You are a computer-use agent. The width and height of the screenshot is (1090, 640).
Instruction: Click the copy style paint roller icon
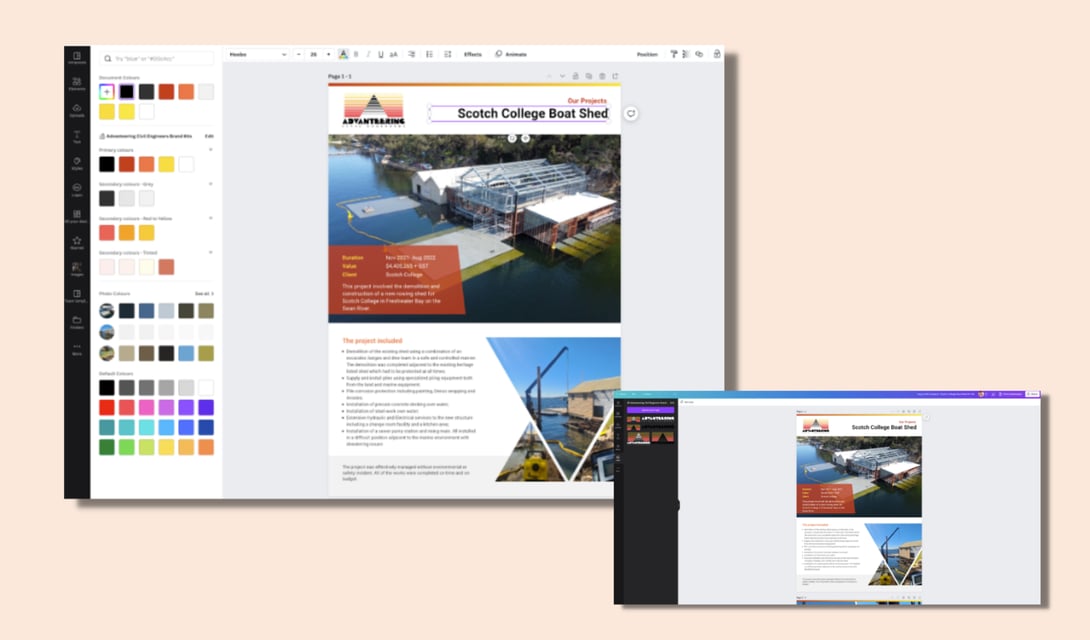[674, 54]
